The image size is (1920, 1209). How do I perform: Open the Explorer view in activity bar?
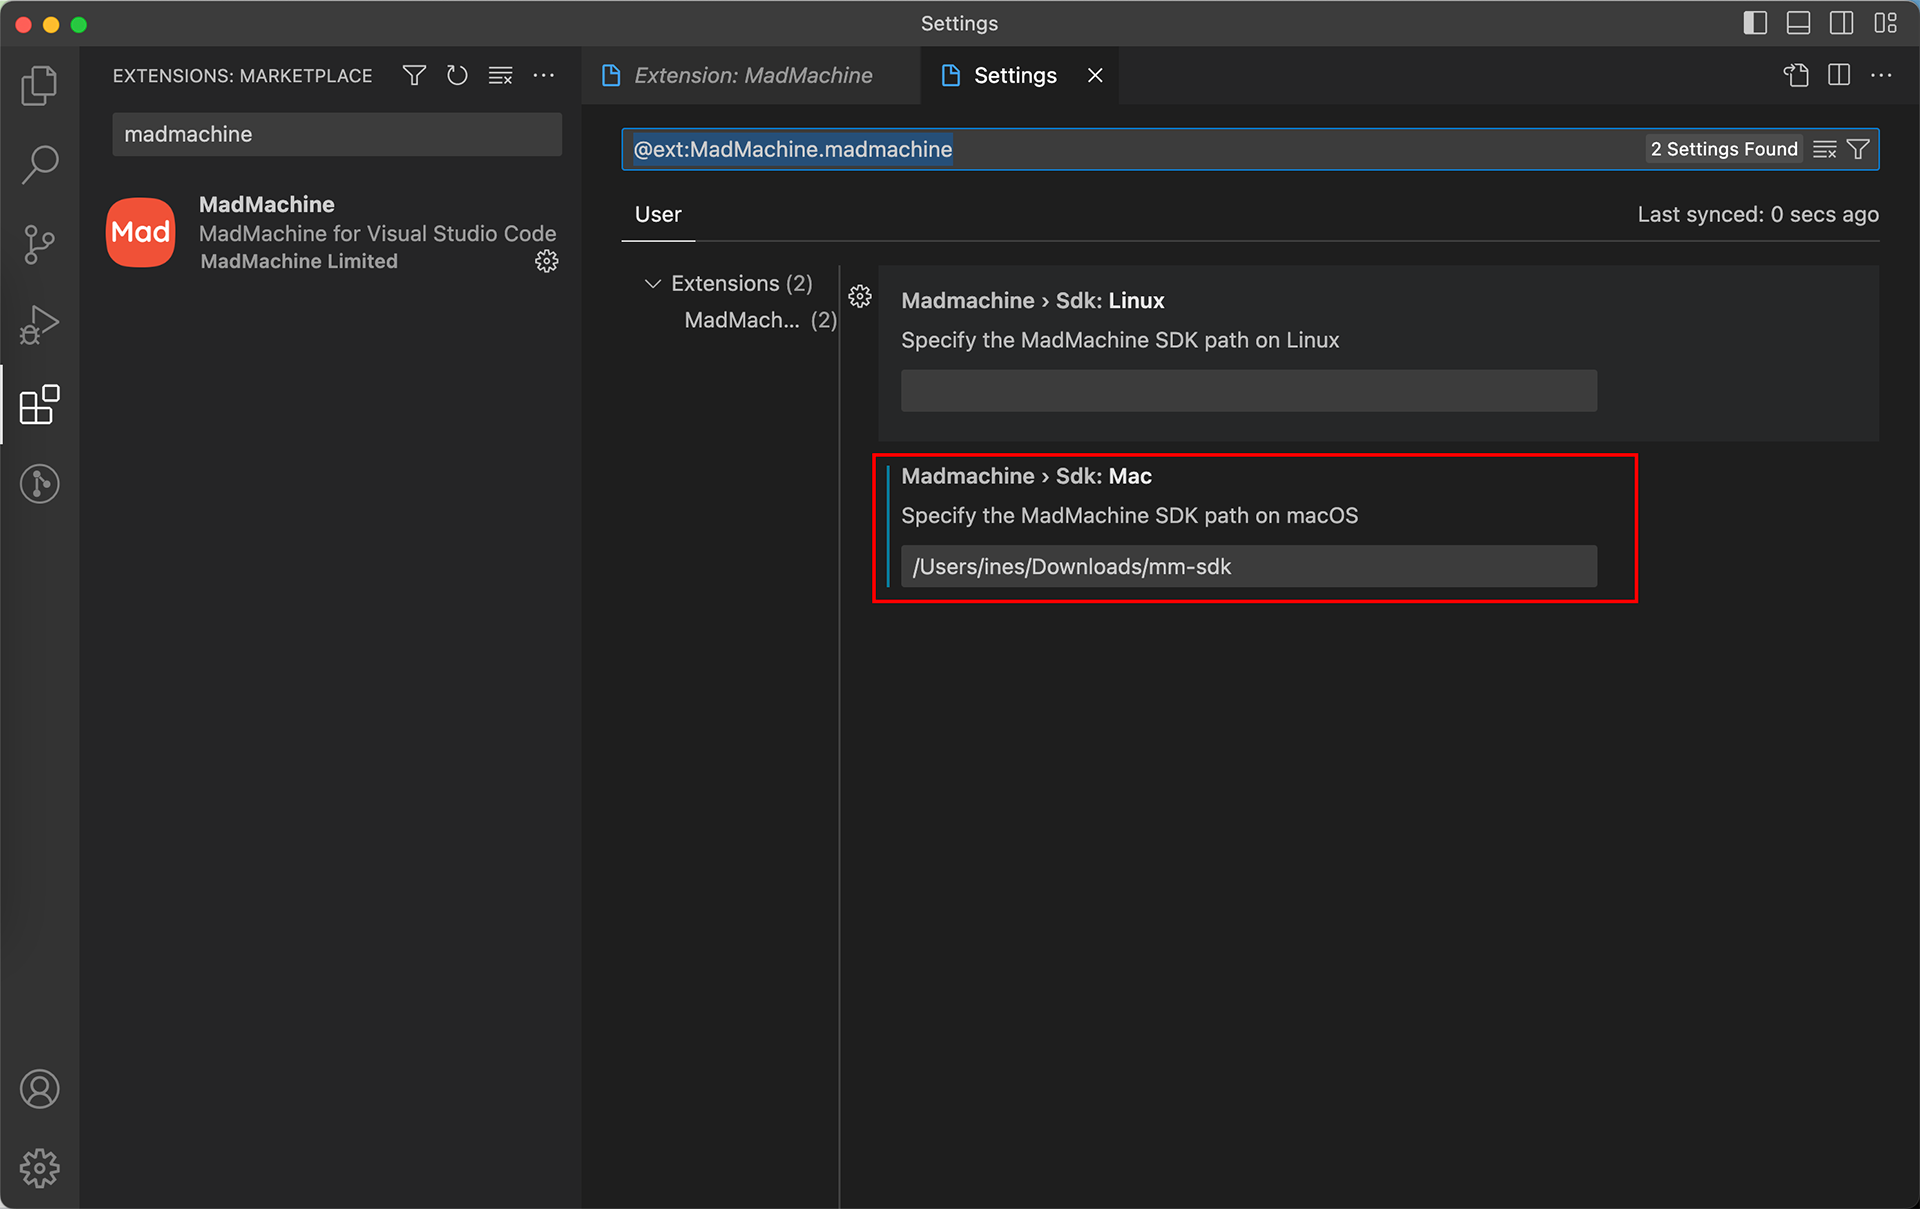(39, 85)
